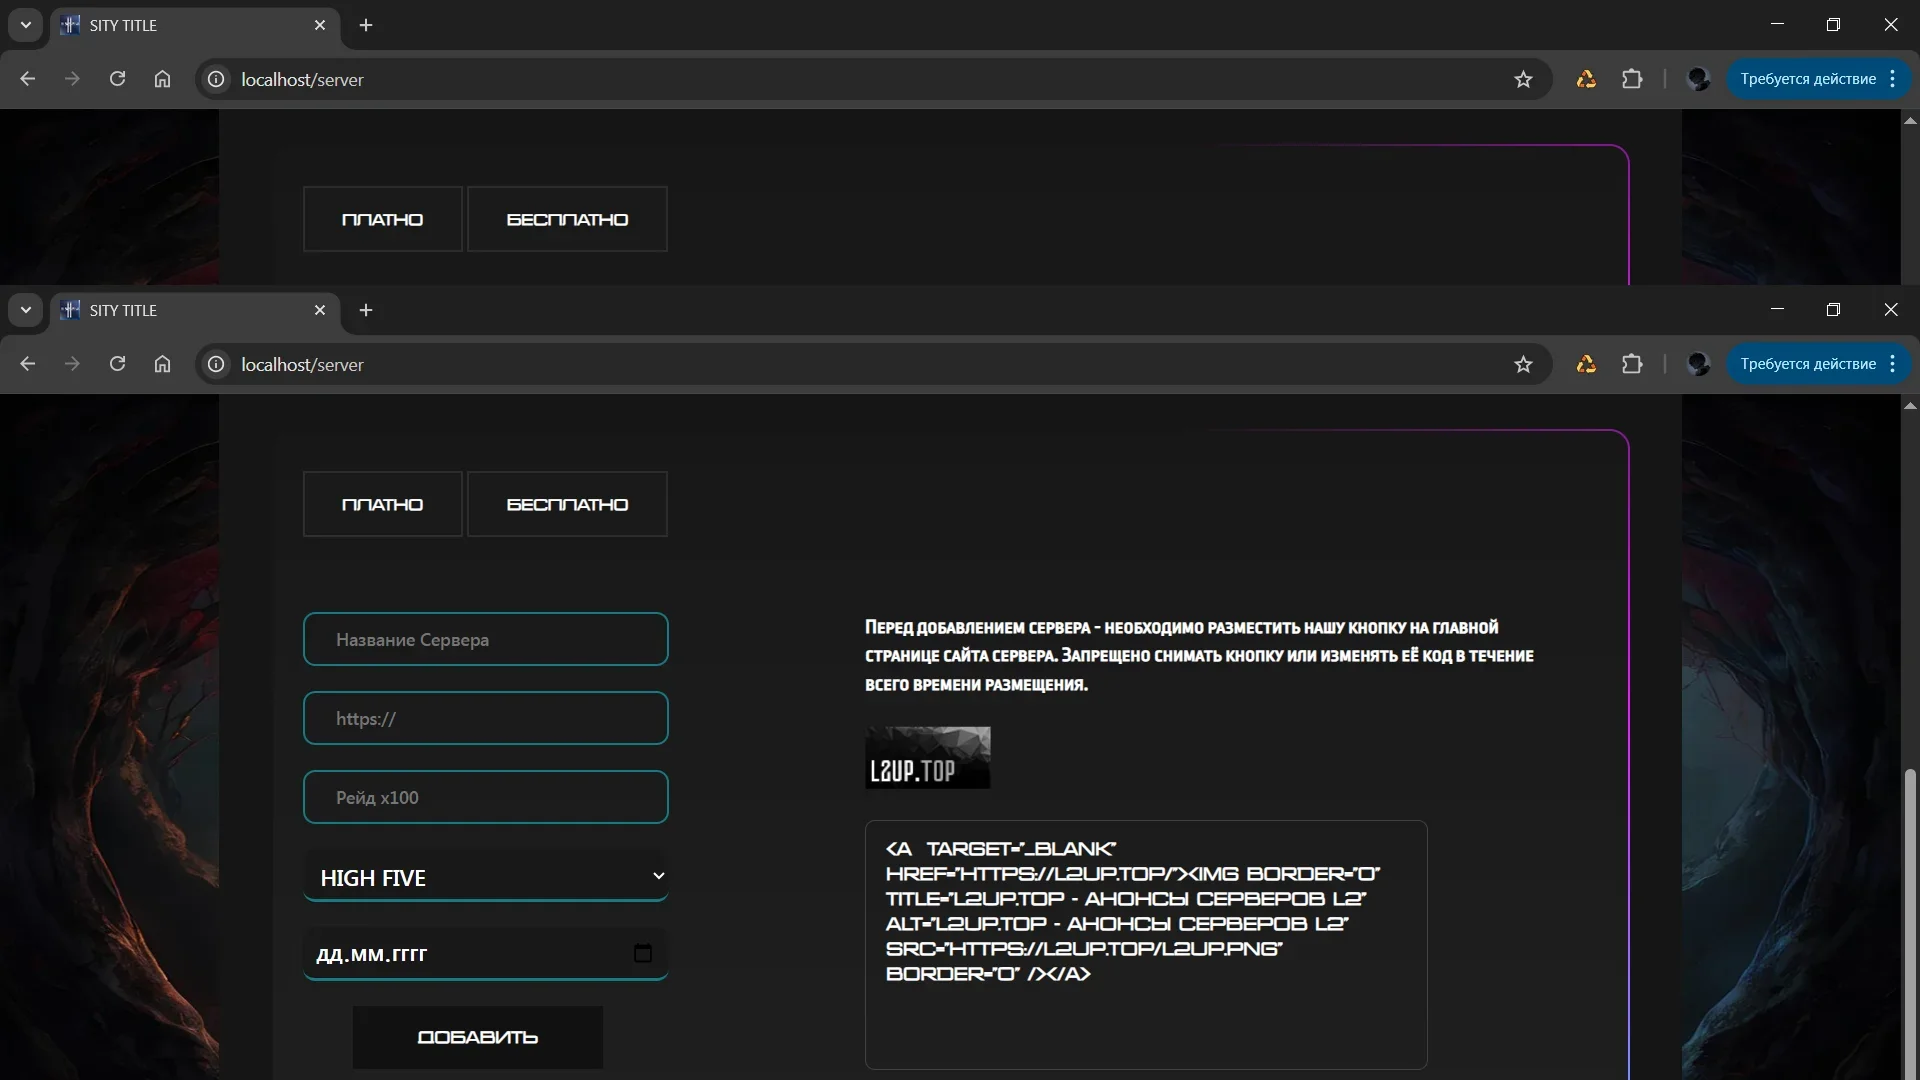Open the calendar date picker icon
This screenshot has height=1080, width=1920.
[x=643, y=953]
